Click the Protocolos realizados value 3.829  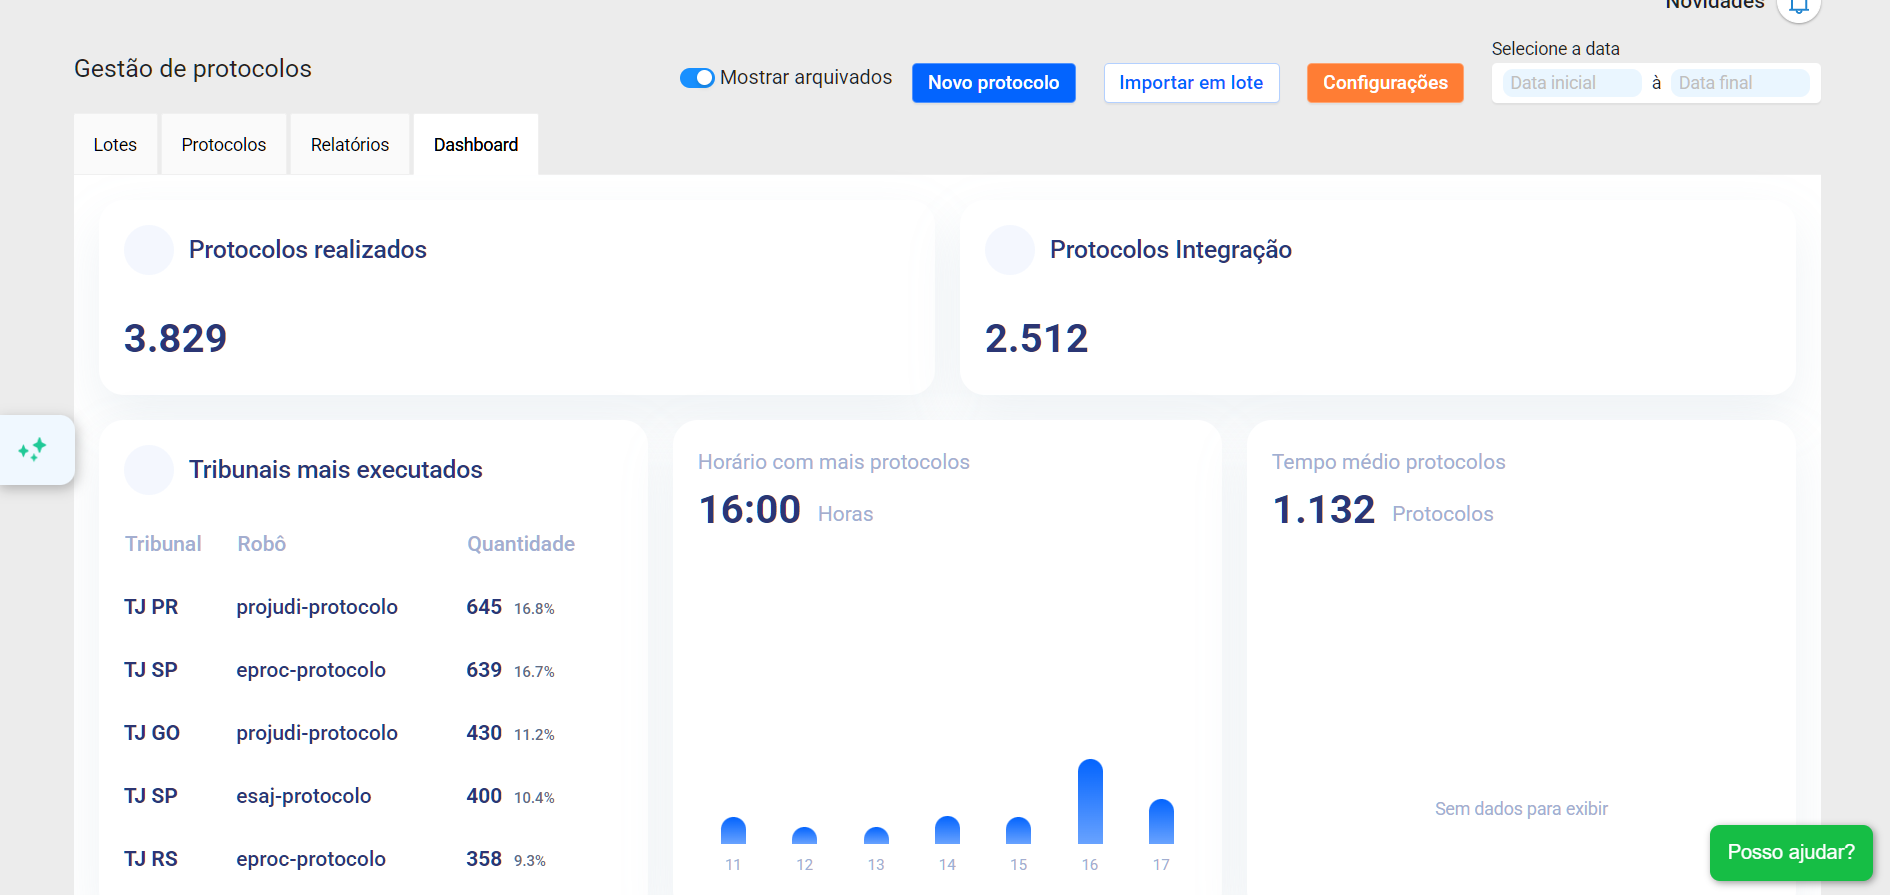[175, 338]
